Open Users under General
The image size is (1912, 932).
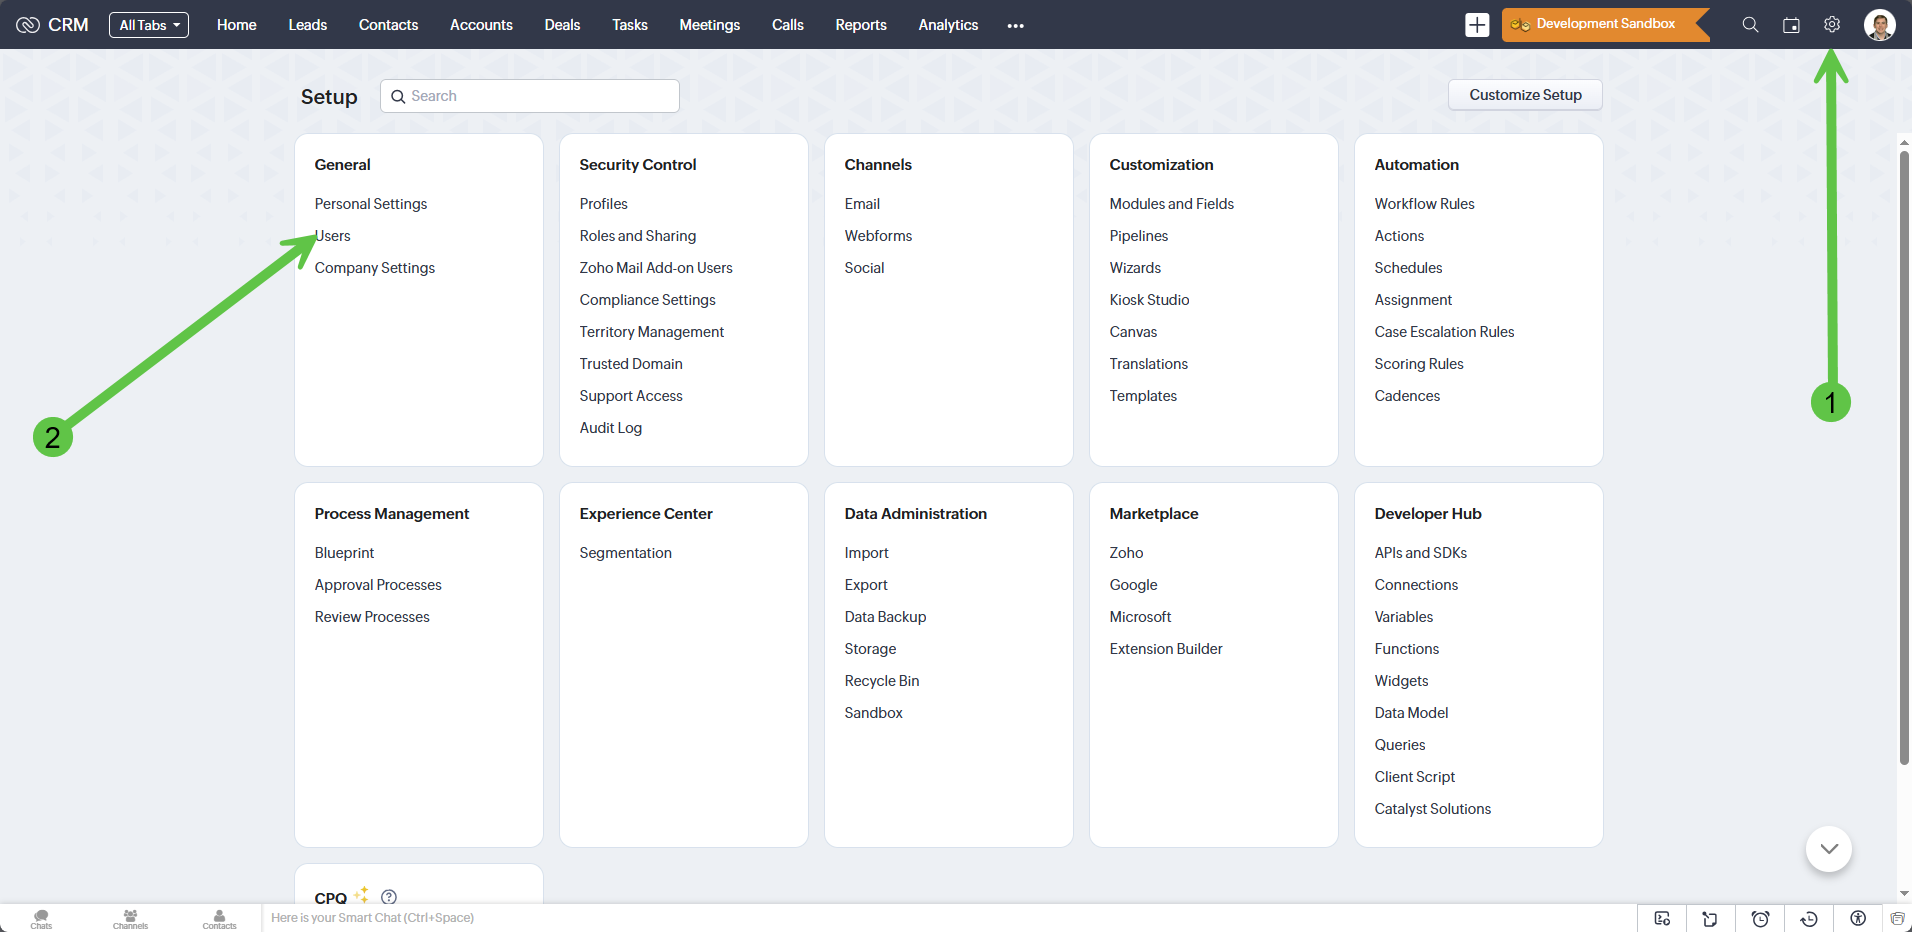[334, 236]
